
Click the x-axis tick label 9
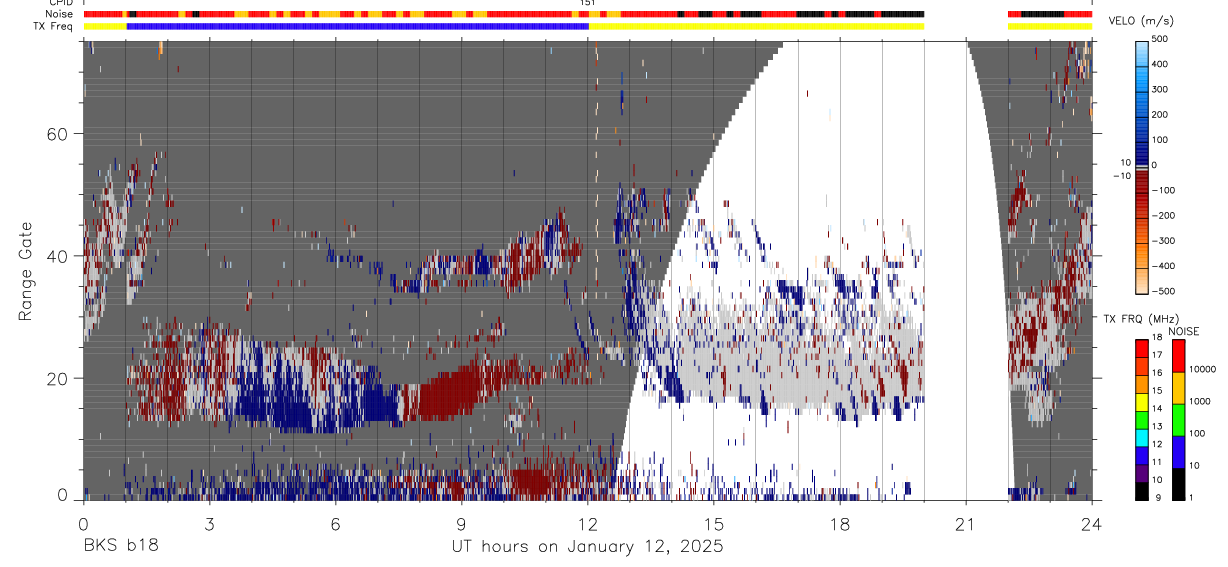click(x=461, y=523)
